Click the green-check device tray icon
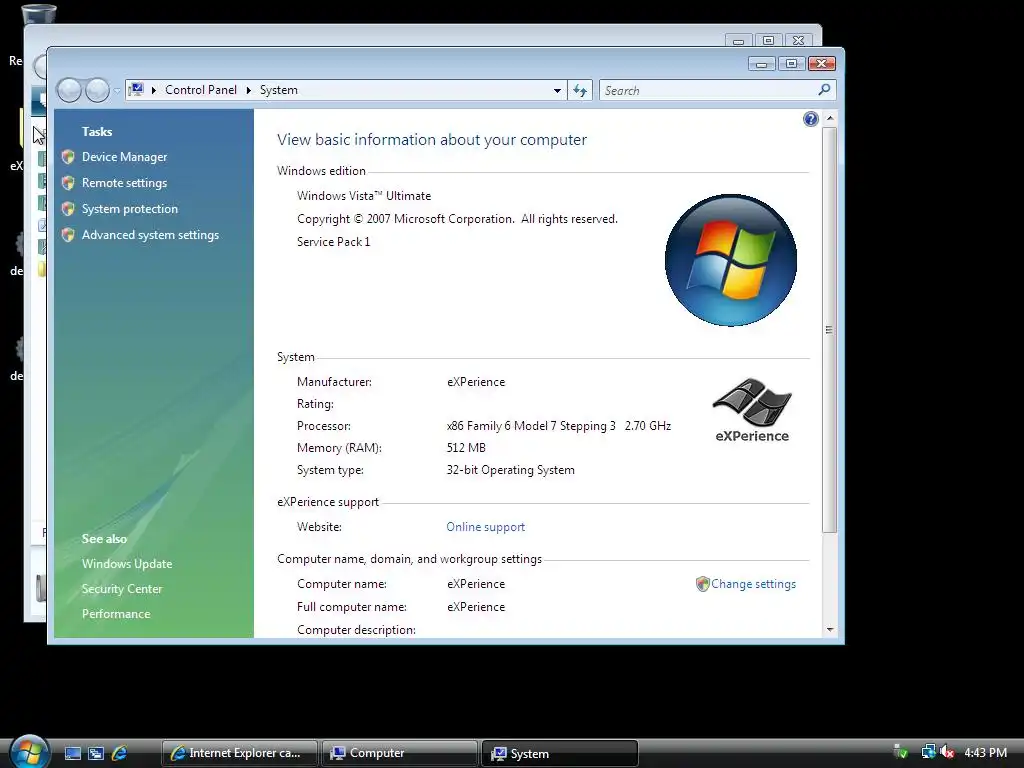1024x768 pixels. click(x=901, y=752)
